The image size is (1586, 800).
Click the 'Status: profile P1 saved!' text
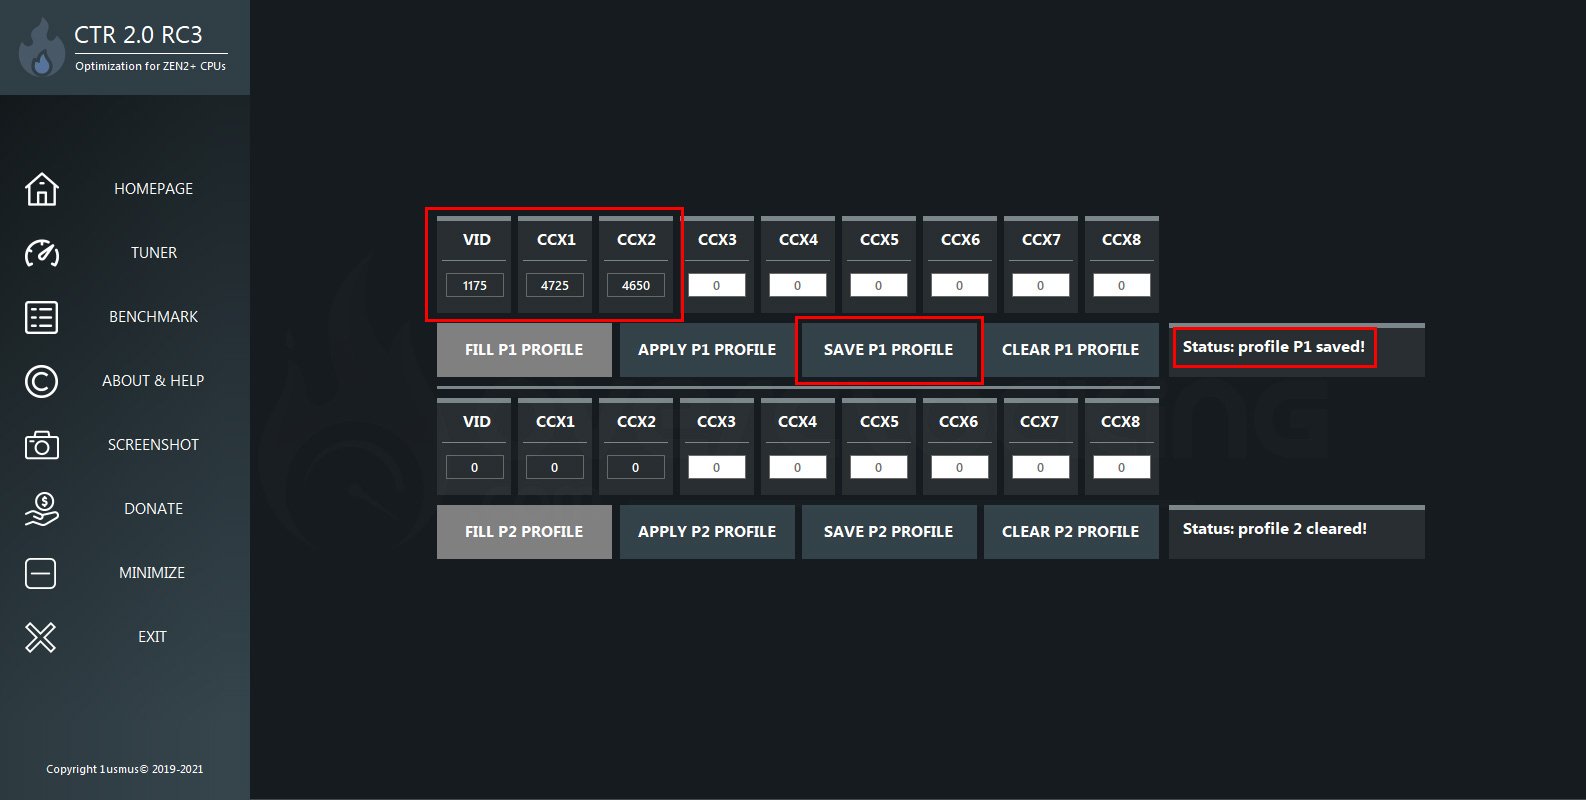click(x=1273, y=347)
